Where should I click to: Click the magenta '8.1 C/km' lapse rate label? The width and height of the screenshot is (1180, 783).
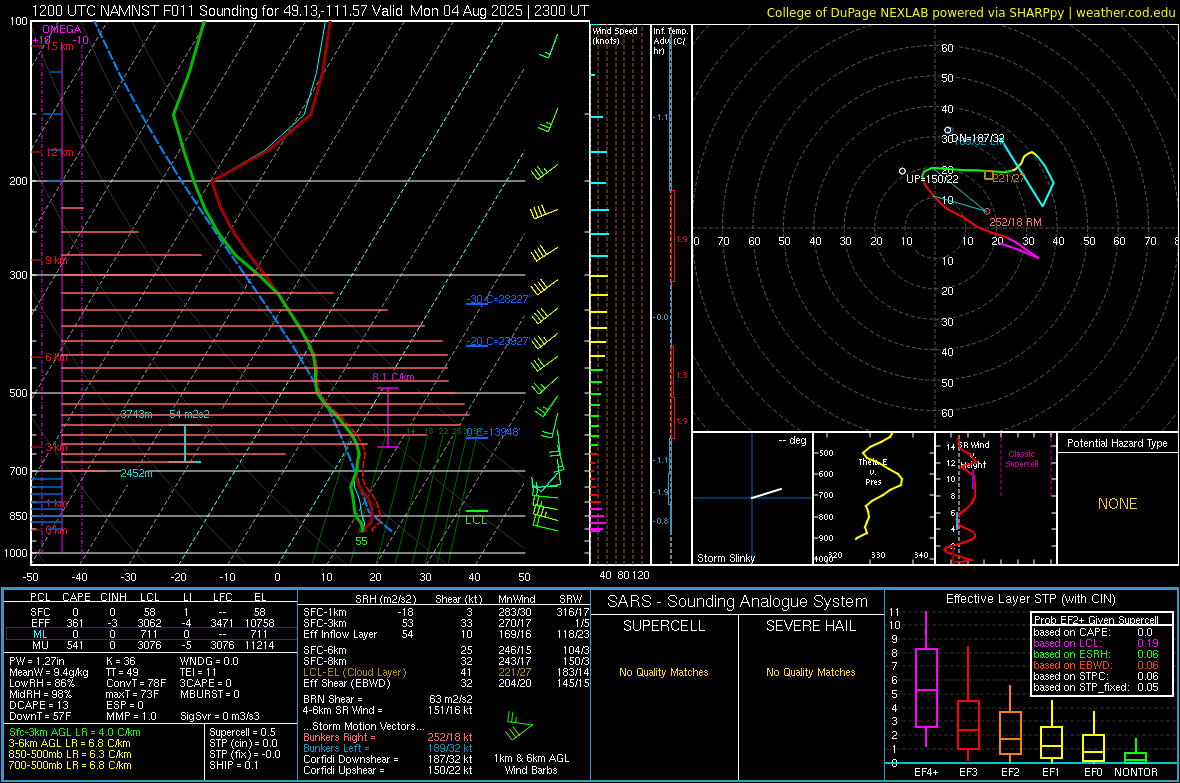(x=393, y=377)
